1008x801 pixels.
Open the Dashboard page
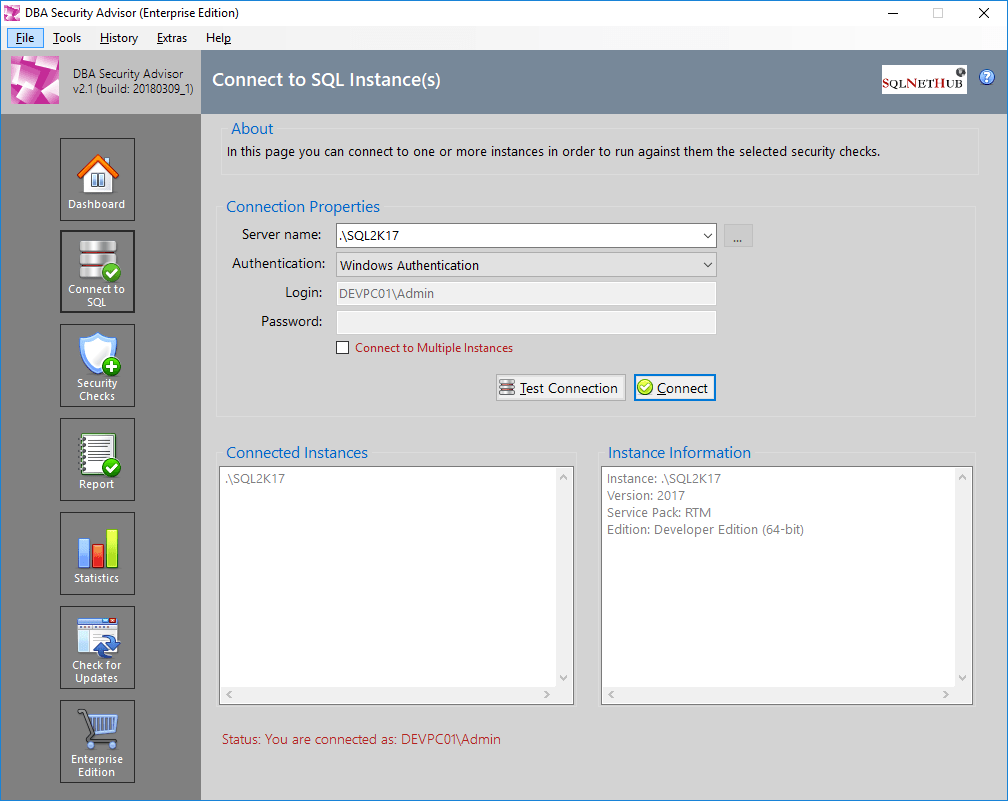click(x=97, y=180)
